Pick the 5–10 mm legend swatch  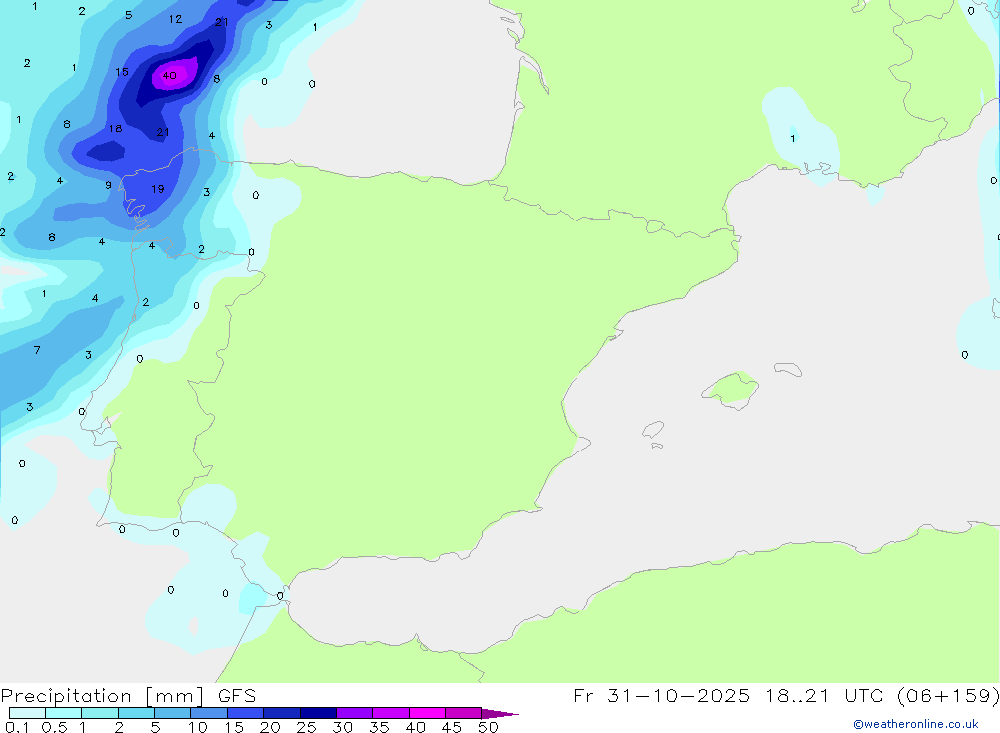173,713
